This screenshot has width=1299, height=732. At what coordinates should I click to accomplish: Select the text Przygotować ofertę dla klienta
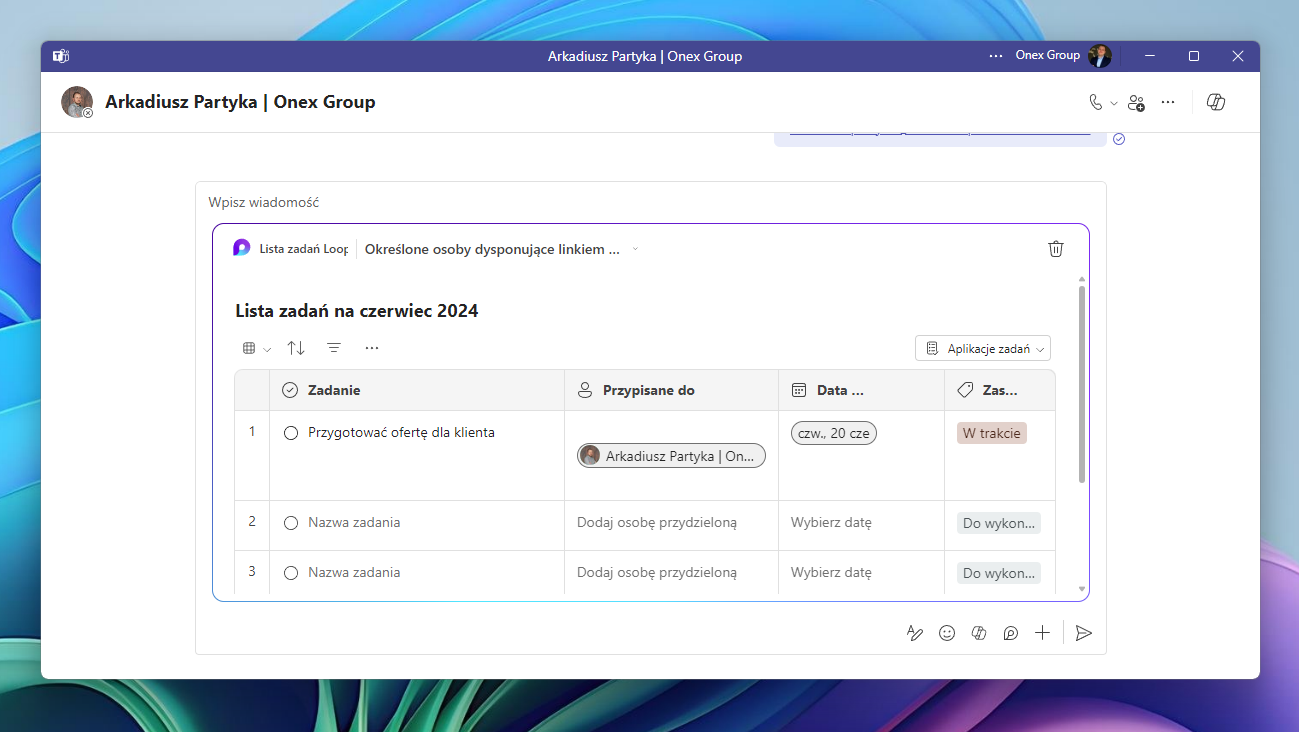[x=401, y=433]
